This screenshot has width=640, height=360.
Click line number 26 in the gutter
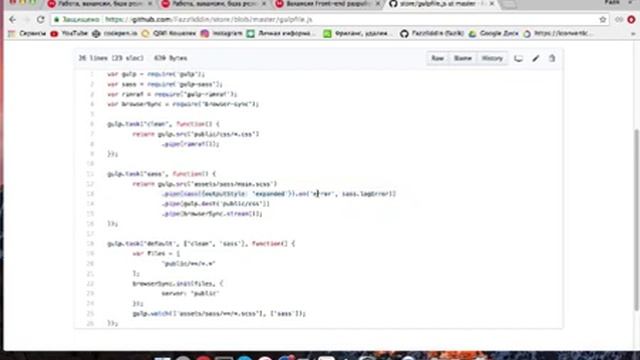click(90, 323)
